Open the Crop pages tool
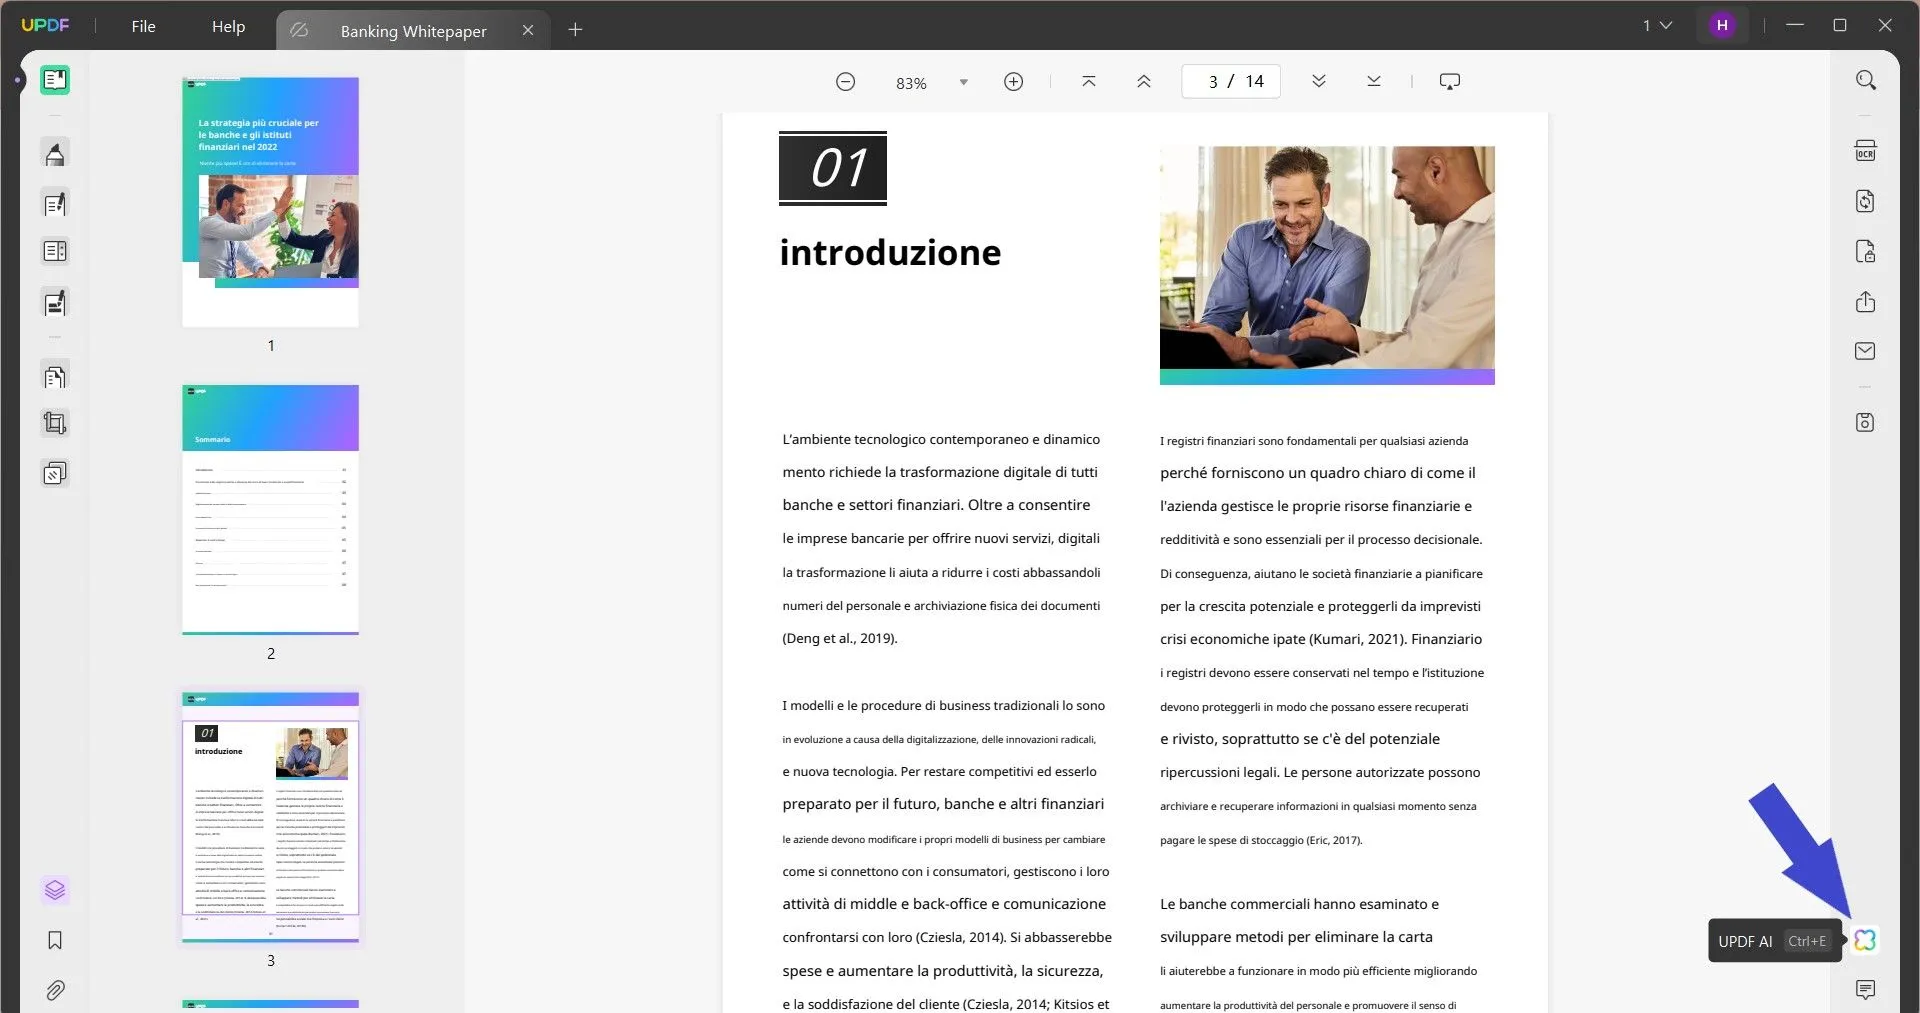1920x1013 pixels. pyautogui.click(x=54, y=422)
